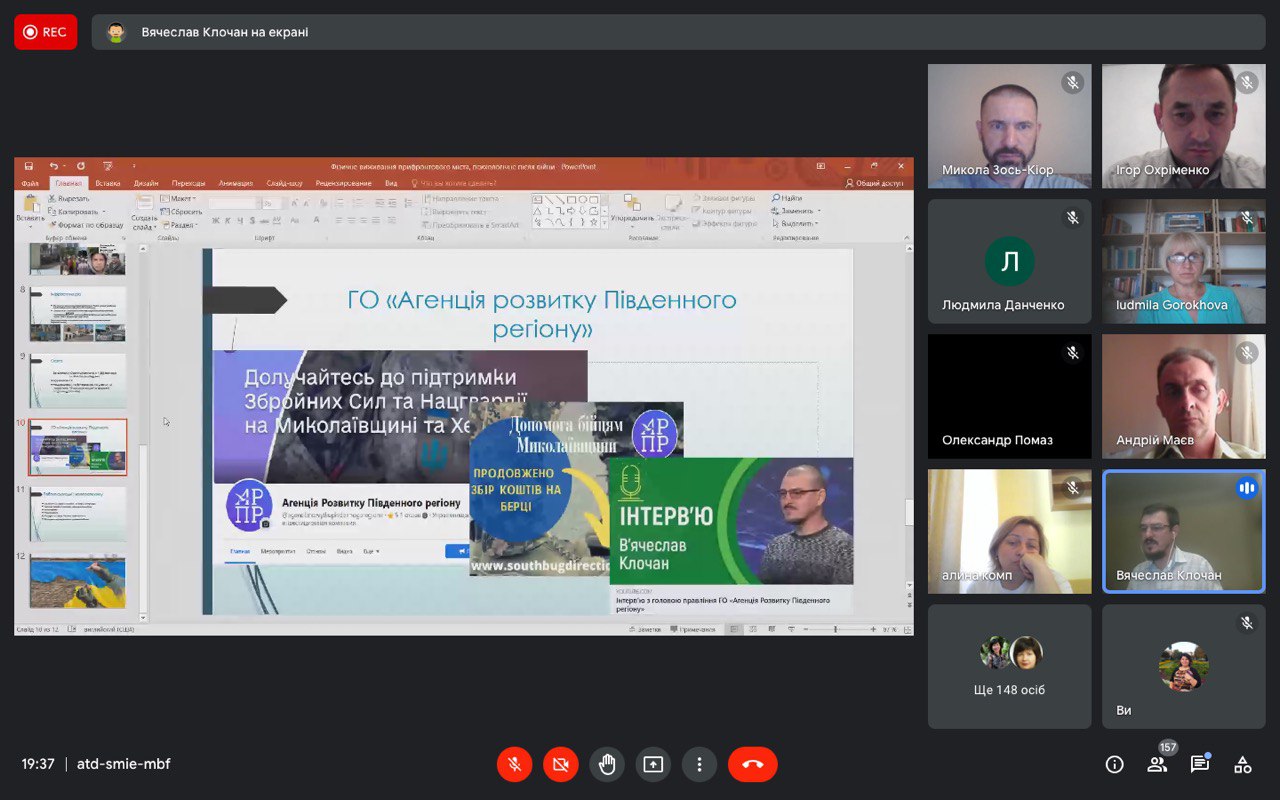Open Раздел section dropdown

179,225
